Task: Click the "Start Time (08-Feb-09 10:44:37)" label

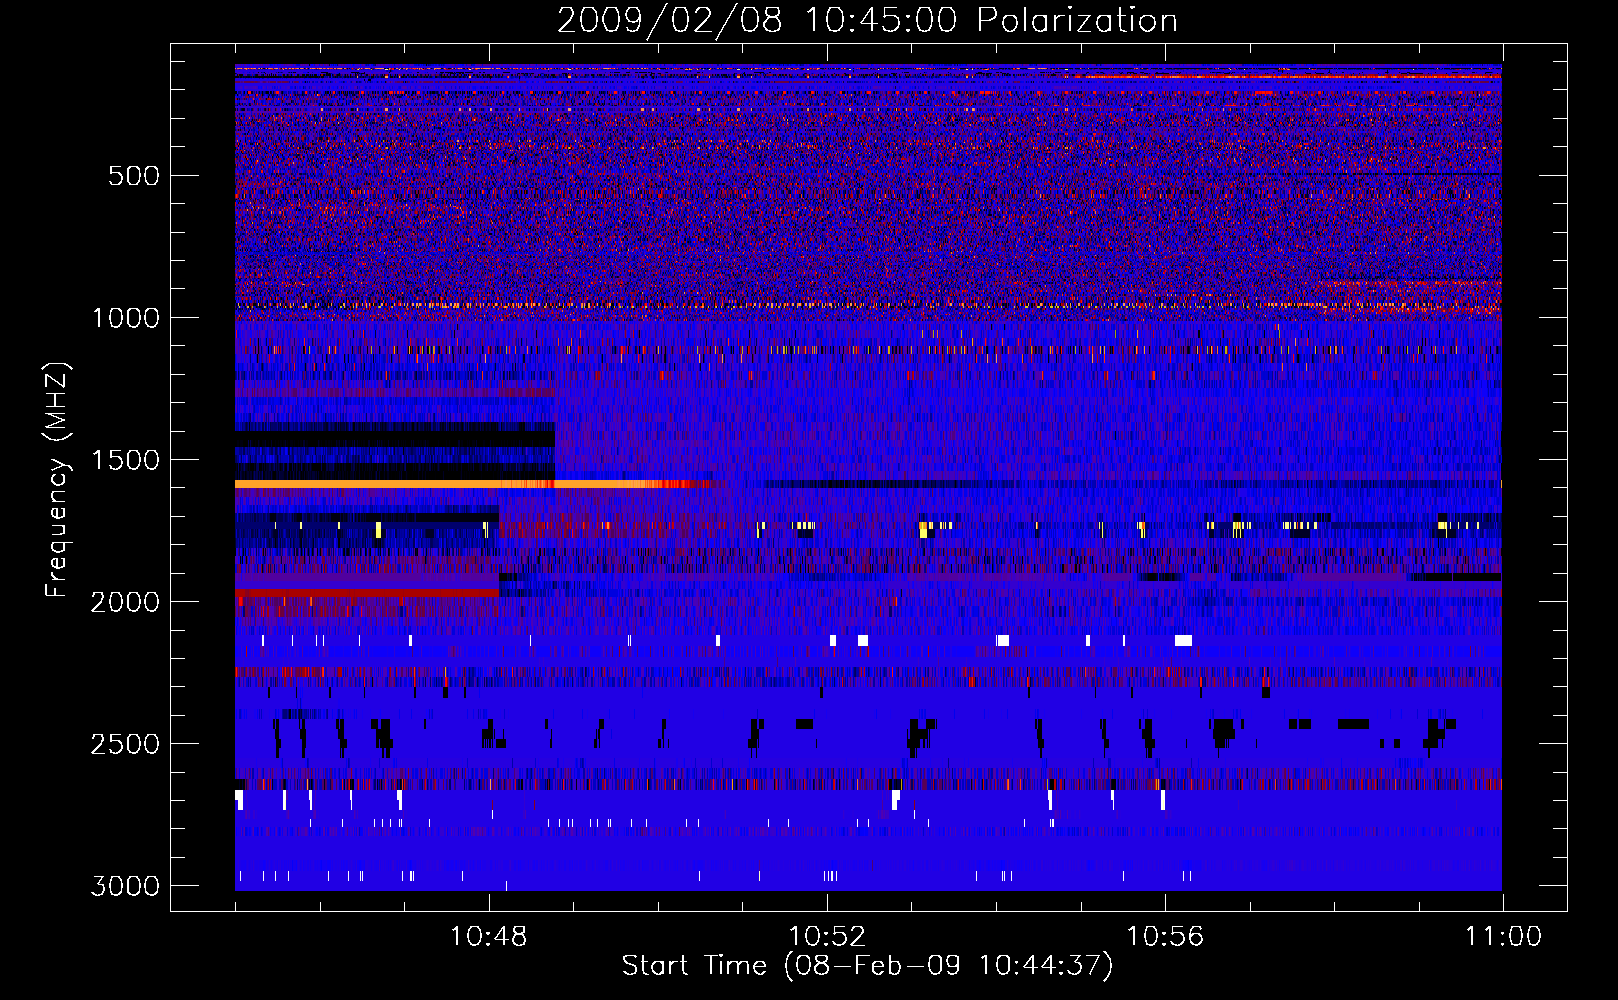Action: click(x=867, y=966)
